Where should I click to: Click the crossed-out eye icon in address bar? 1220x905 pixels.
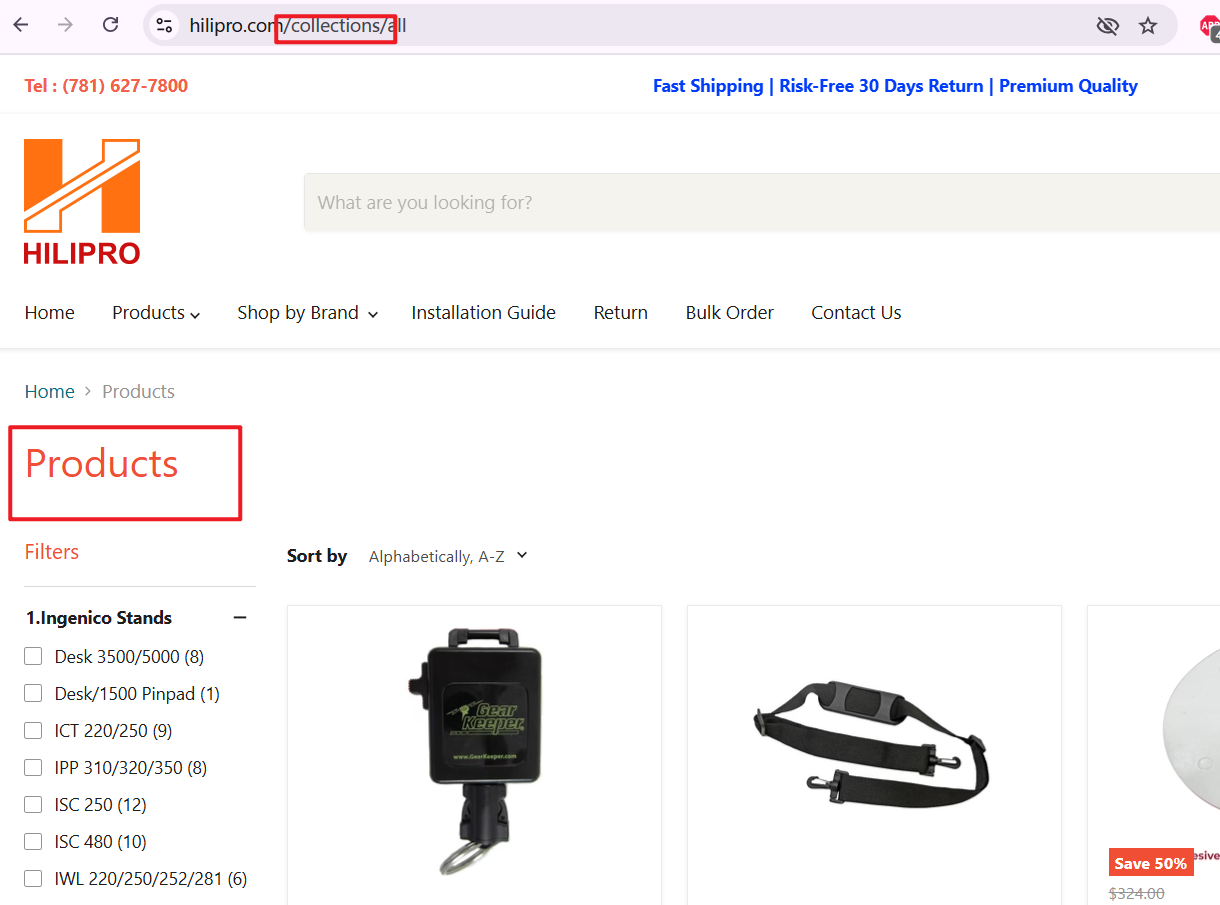coord(1107,26)
